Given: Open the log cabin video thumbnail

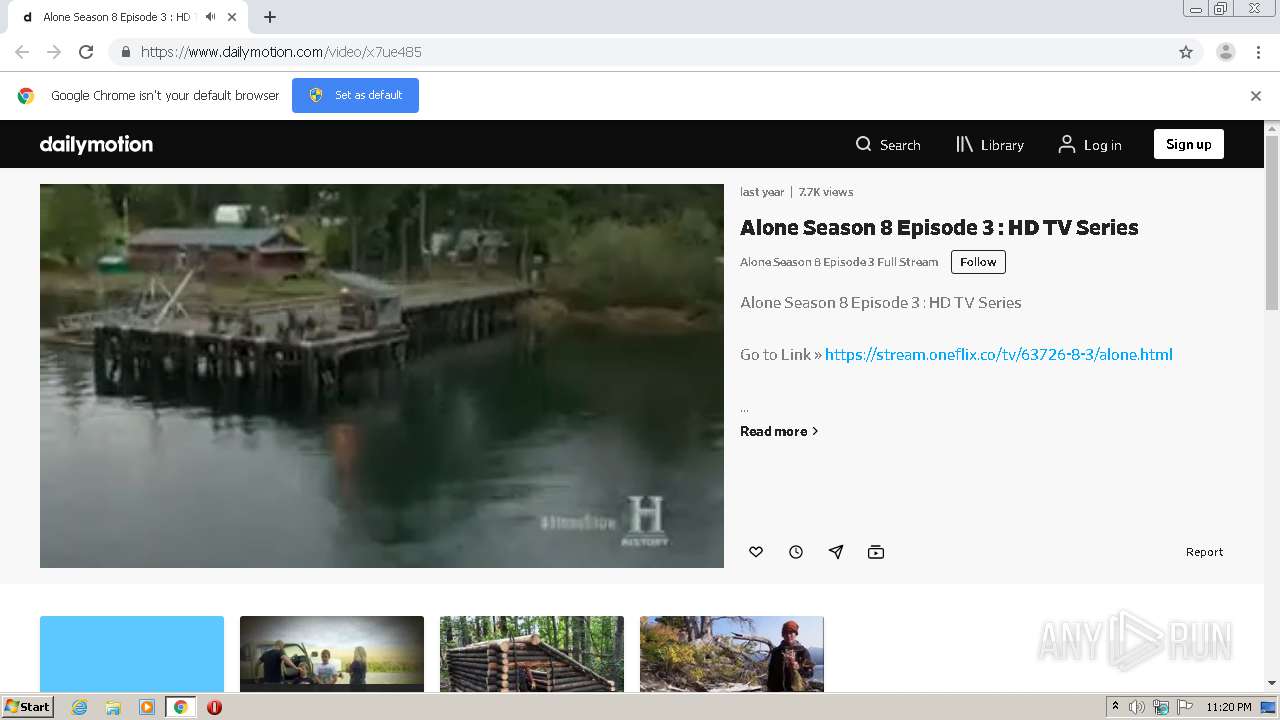Looking at the screenshot, I should point(532,653).
